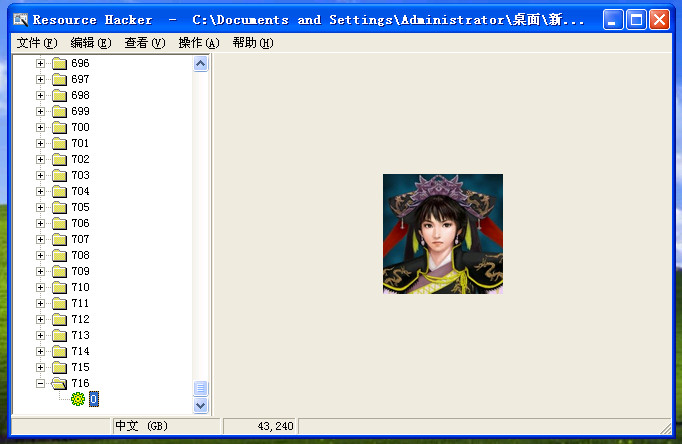The width and height of the screenshot is (682, 444).
Task: Maximize the Resource Hacker window
Action: point(636,20)
